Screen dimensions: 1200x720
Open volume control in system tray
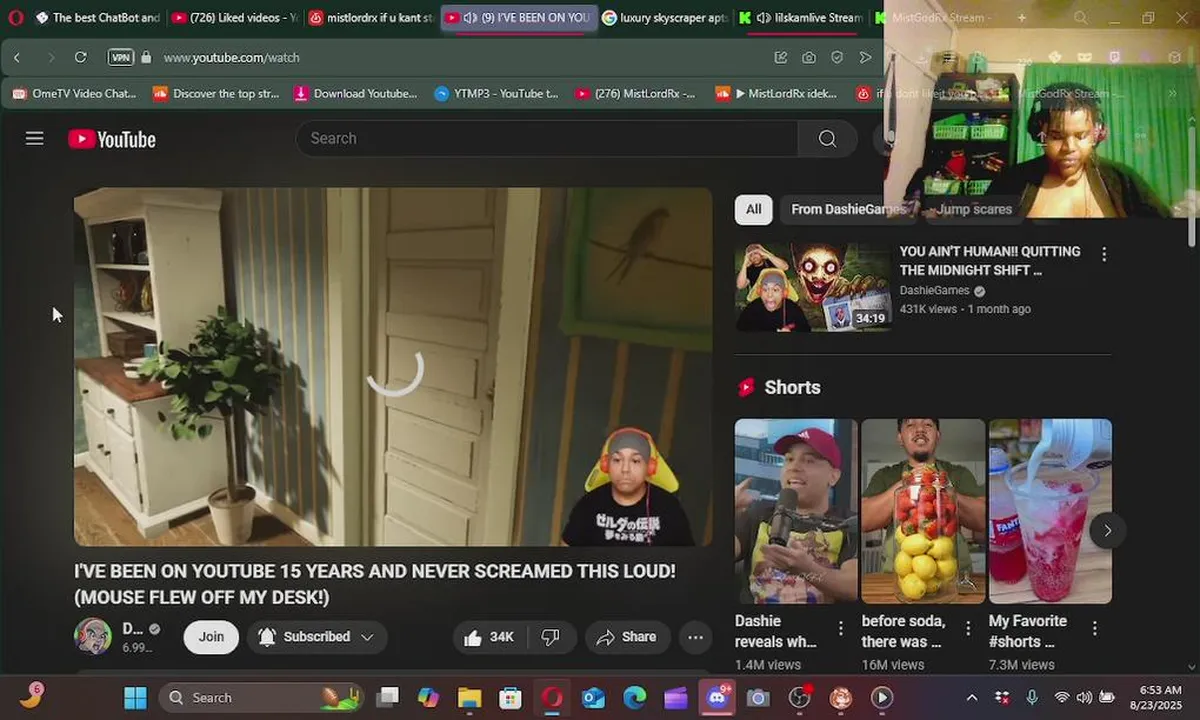1084,698
